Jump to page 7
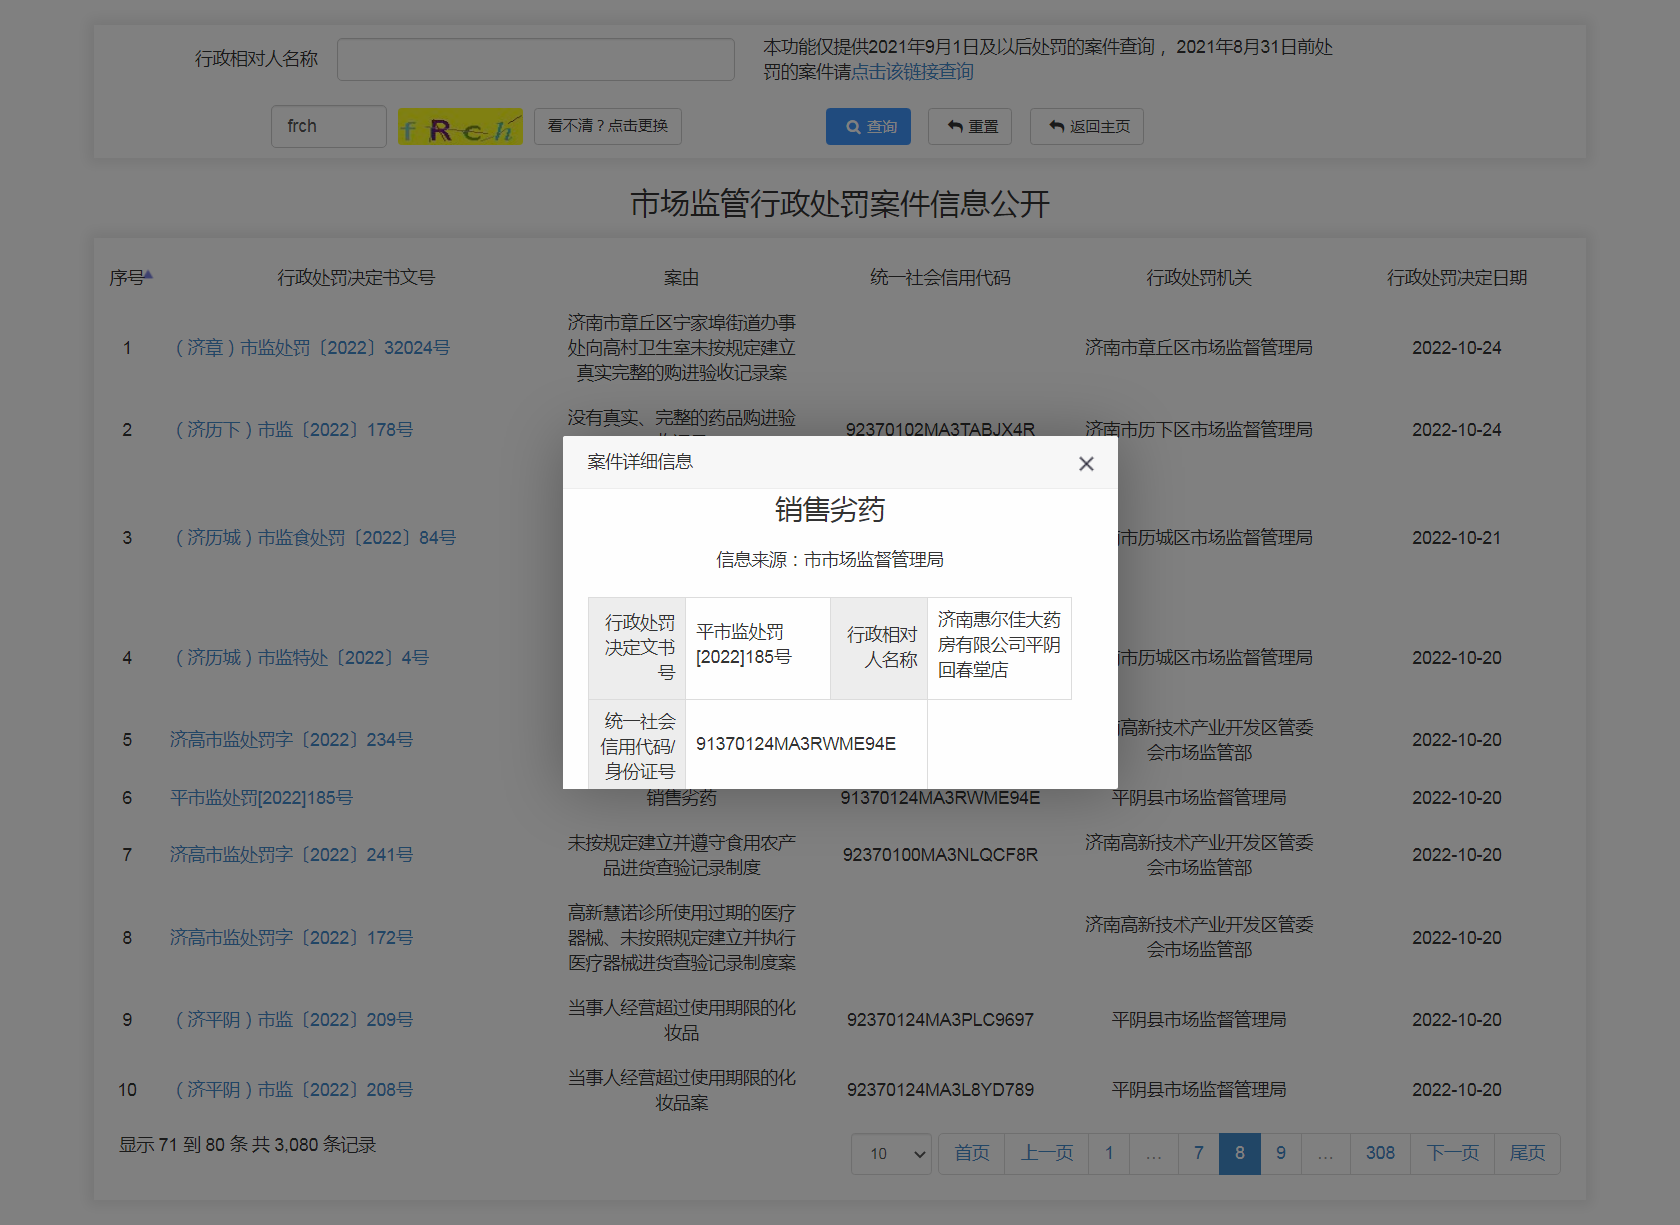Screen dimensions: 1680x1225 click(1199, 1154)
